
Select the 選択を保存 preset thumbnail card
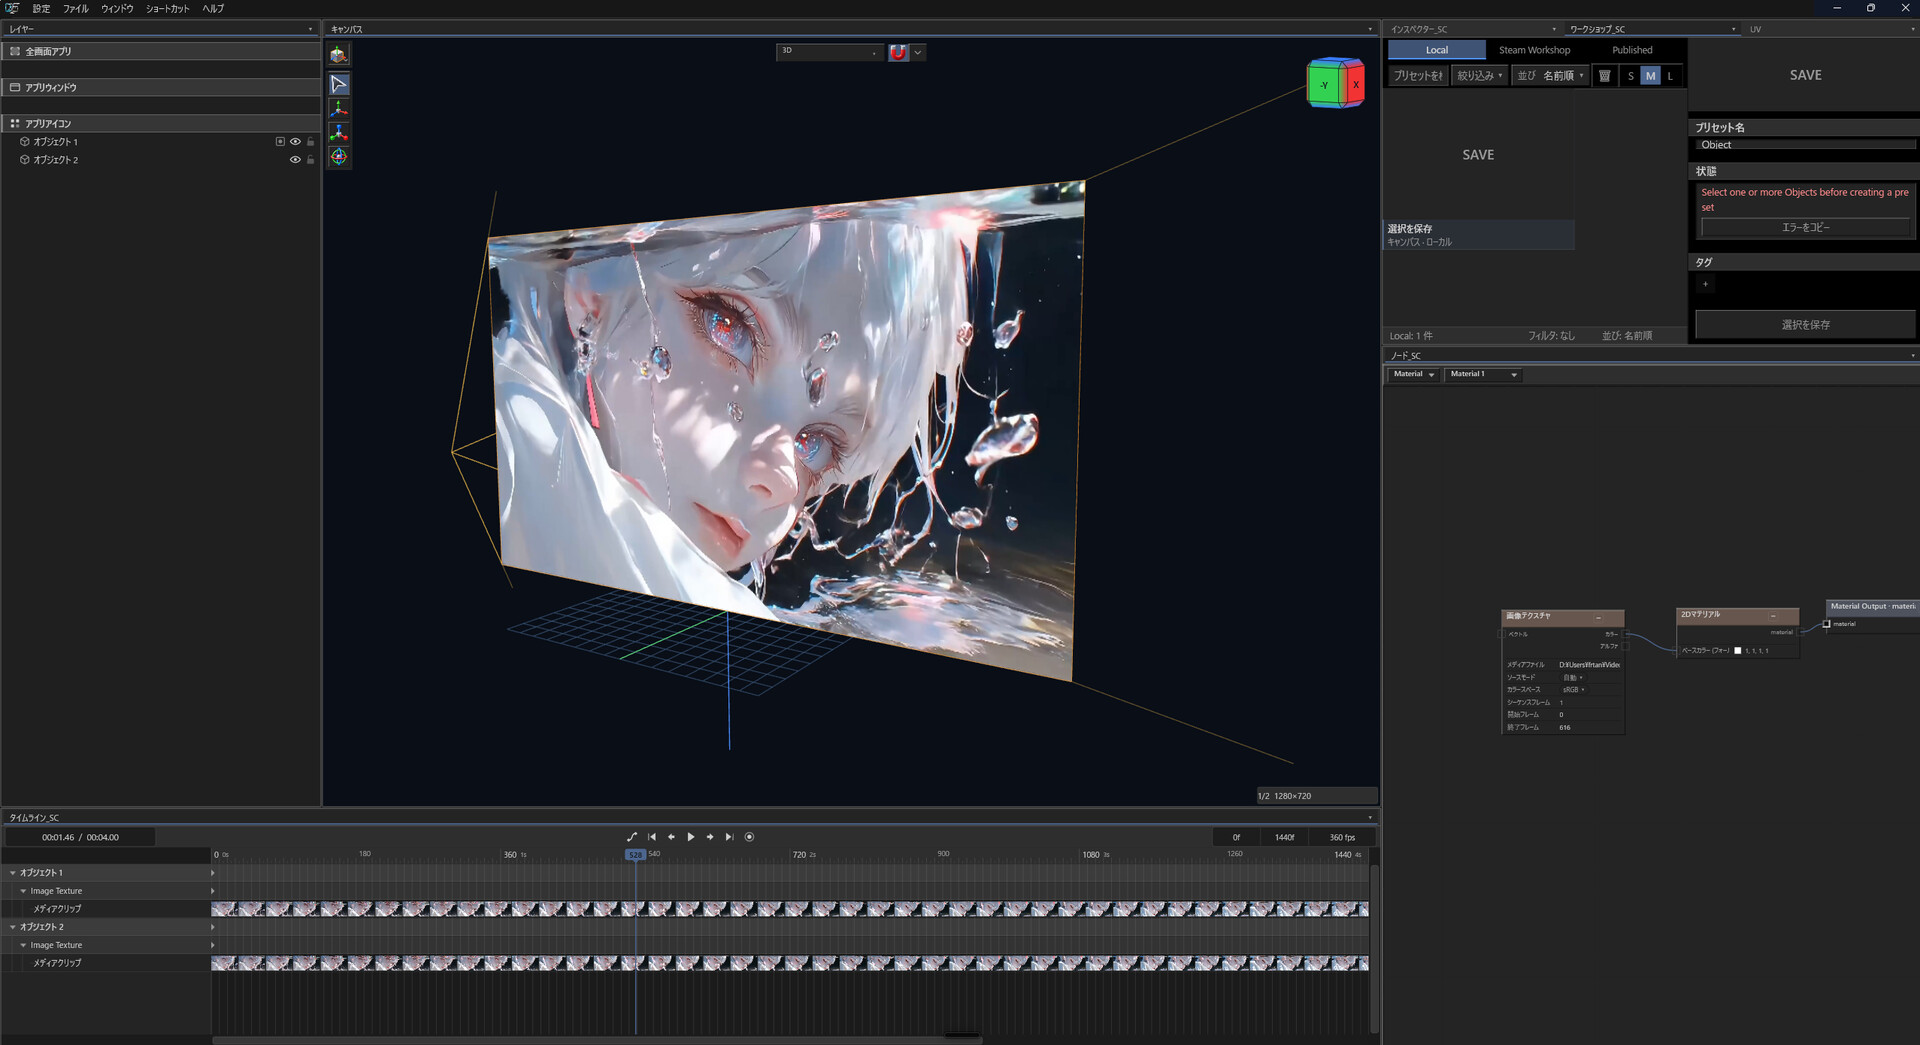click(x=1478, y=170)
